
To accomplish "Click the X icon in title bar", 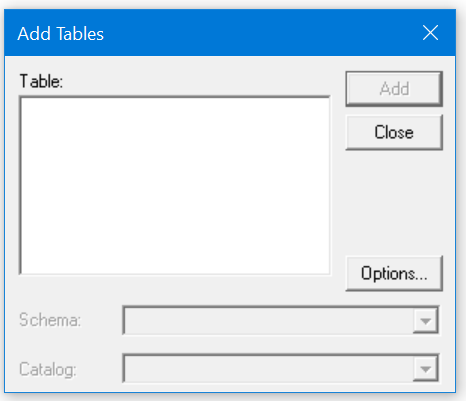I will (x=430, y=33).
